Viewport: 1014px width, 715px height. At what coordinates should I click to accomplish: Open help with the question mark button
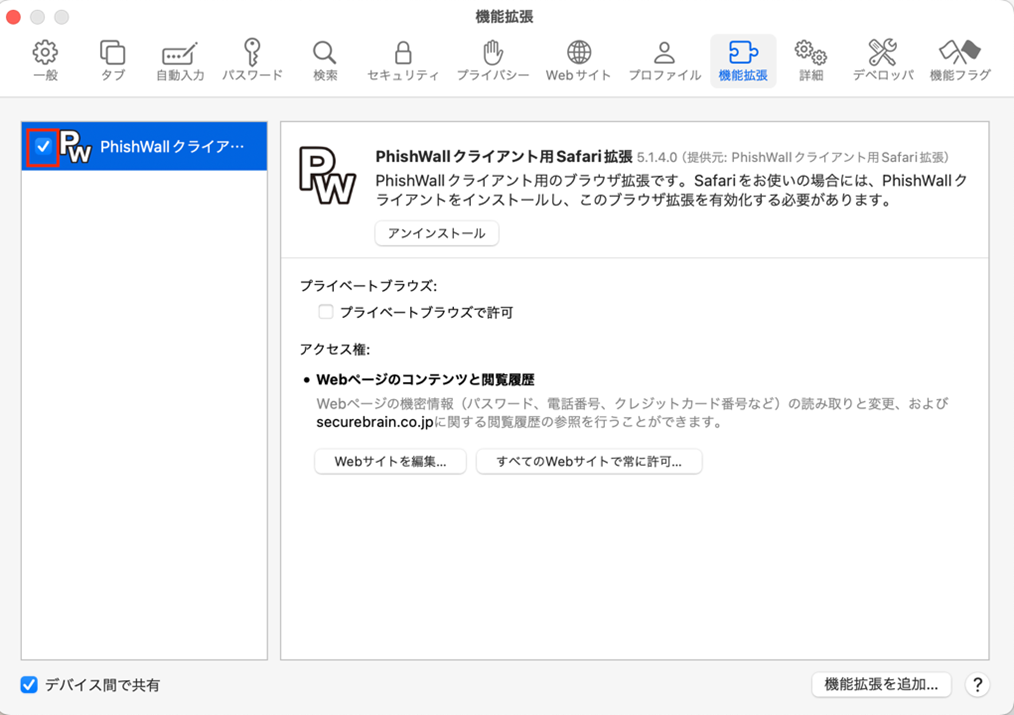click(977, 685)
